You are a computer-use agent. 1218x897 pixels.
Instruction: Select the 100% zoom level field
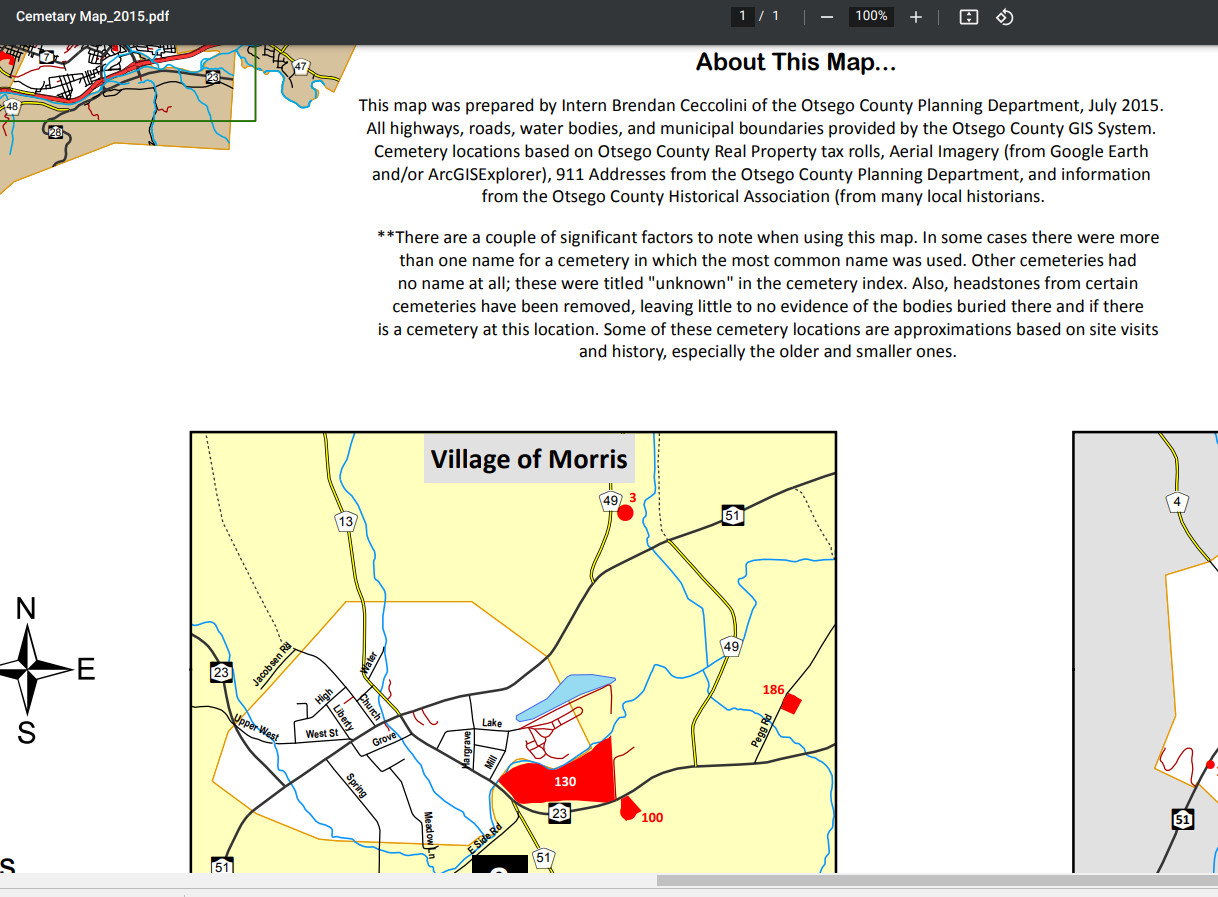coord(871,16)
